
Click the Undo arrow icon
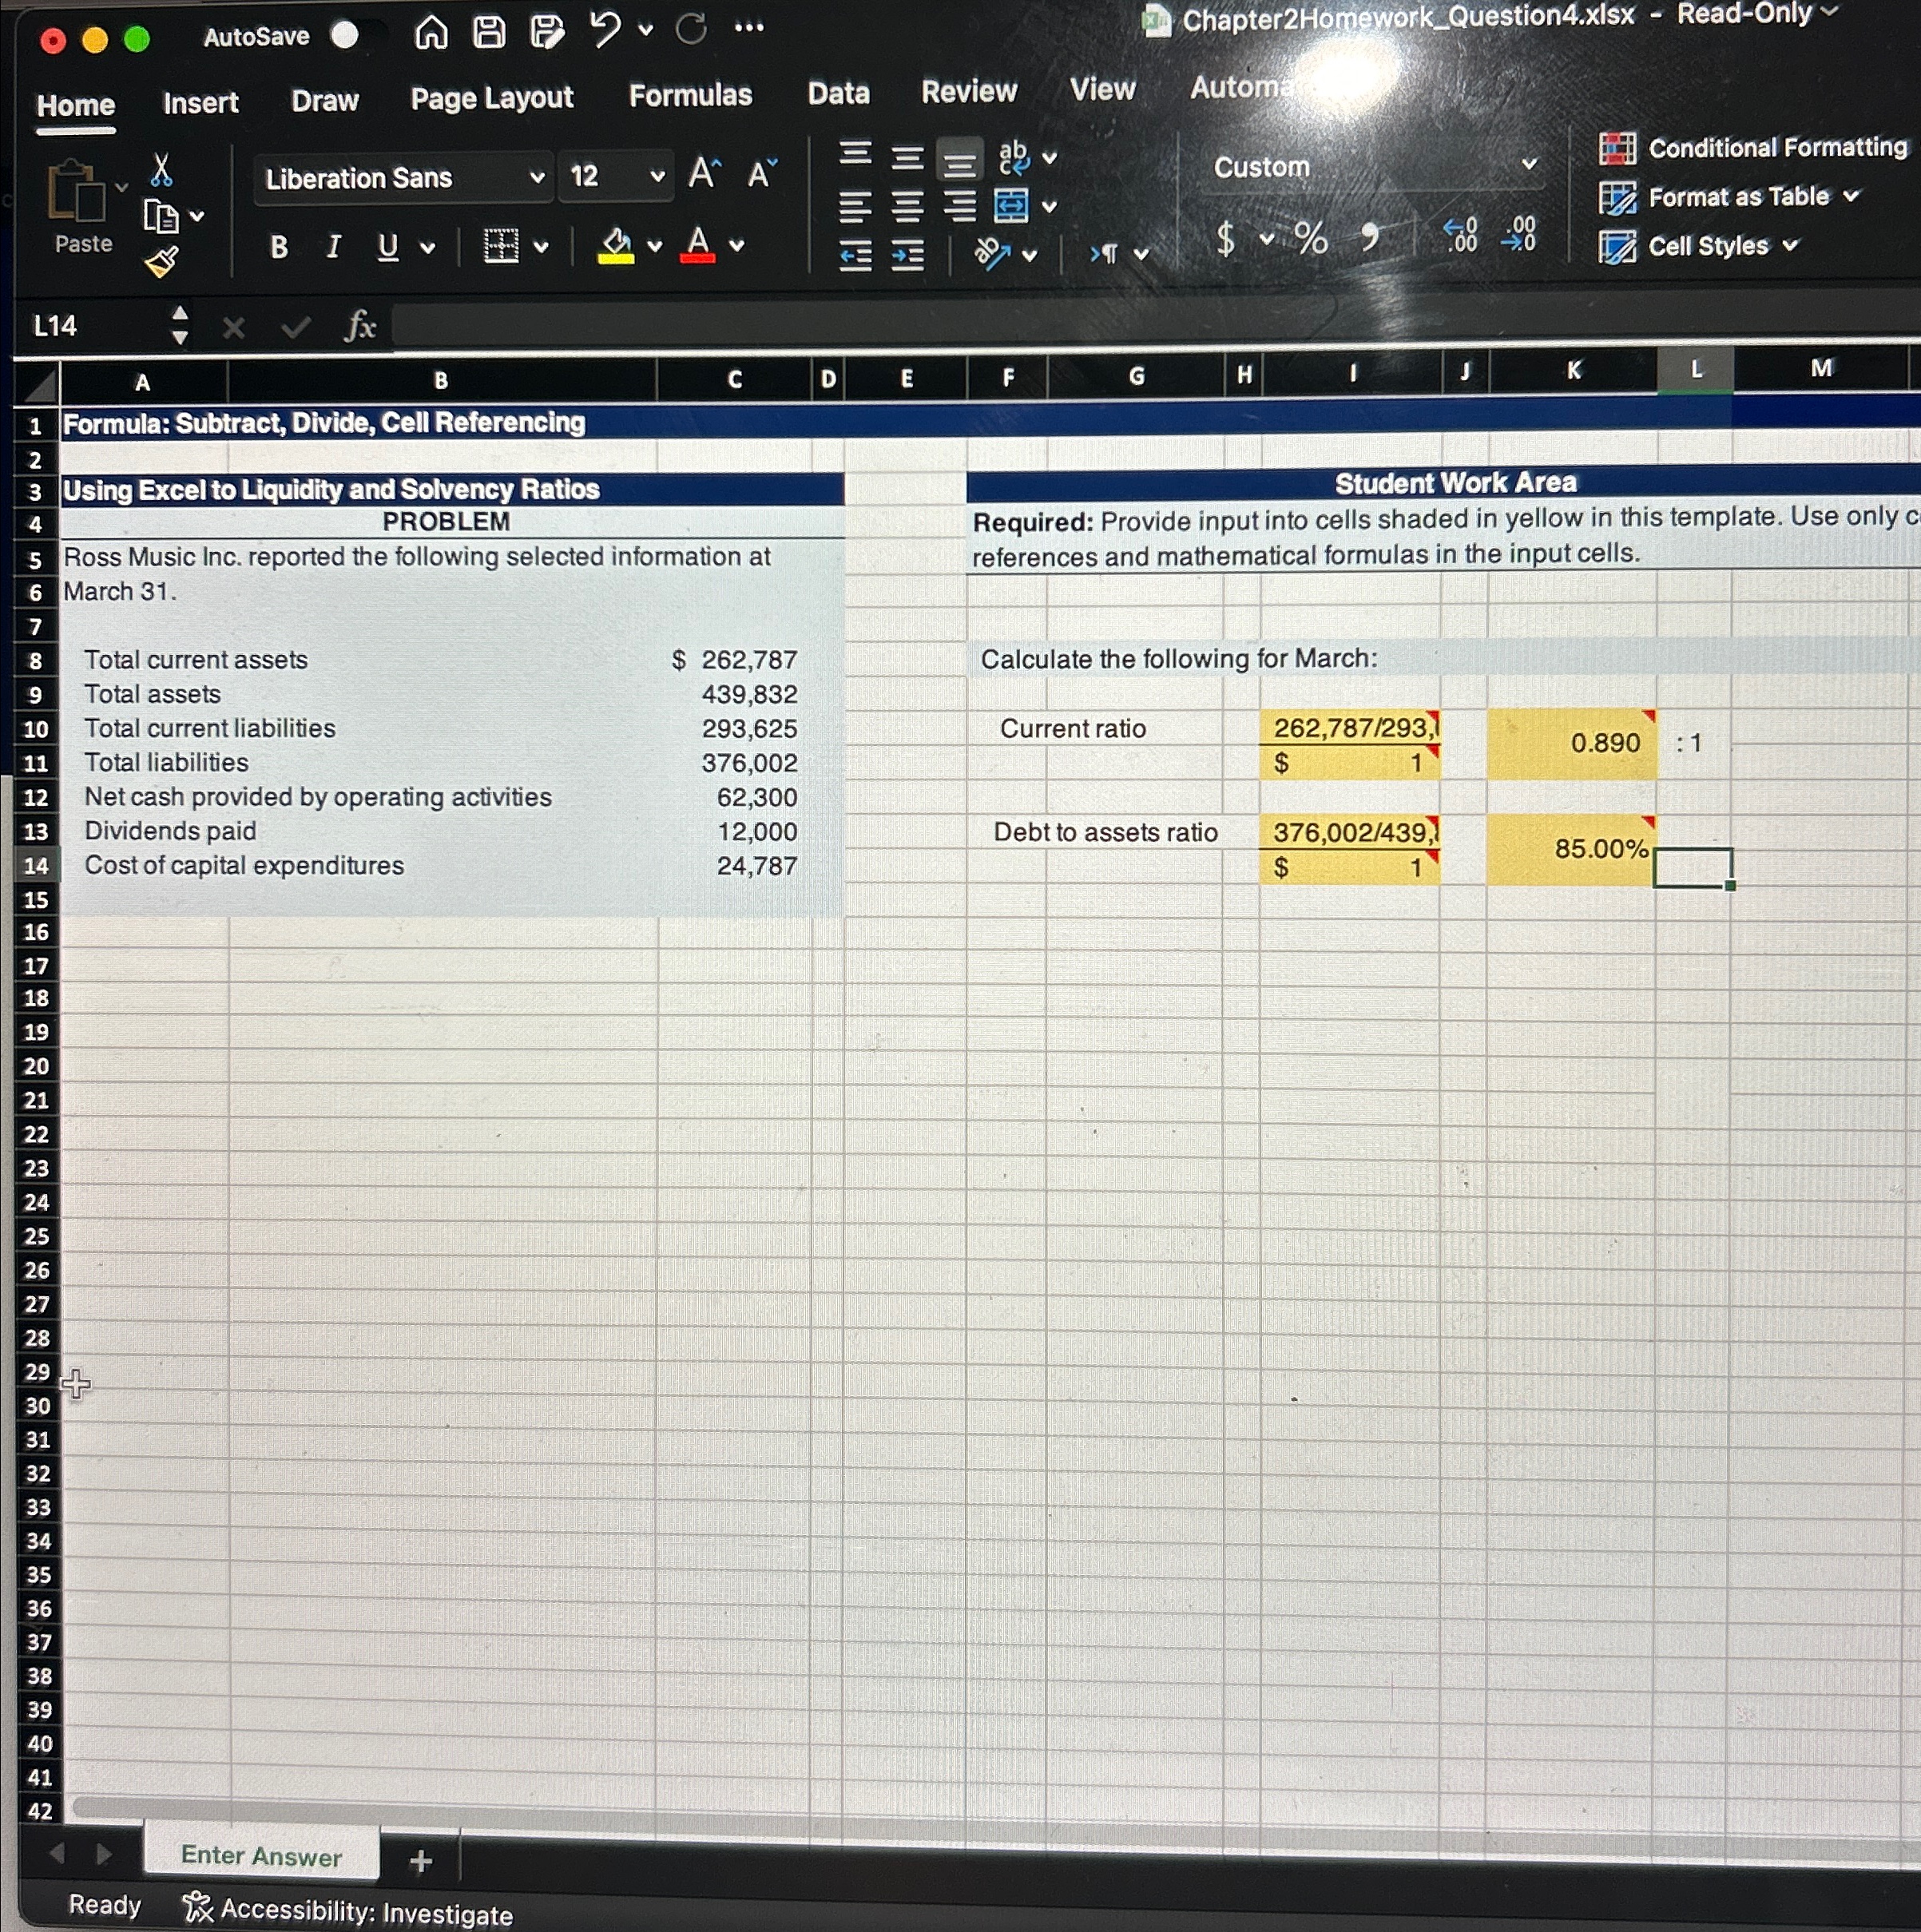pyautogui.click(x=605, y=30)
